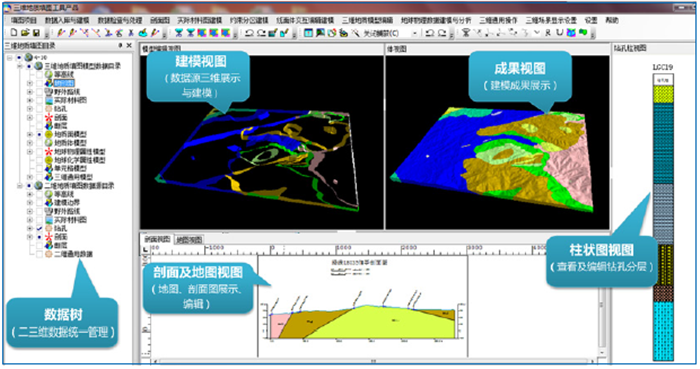Click the green toolbar icon at far right
The image size is (700, 369).
(x=583, y=33)
